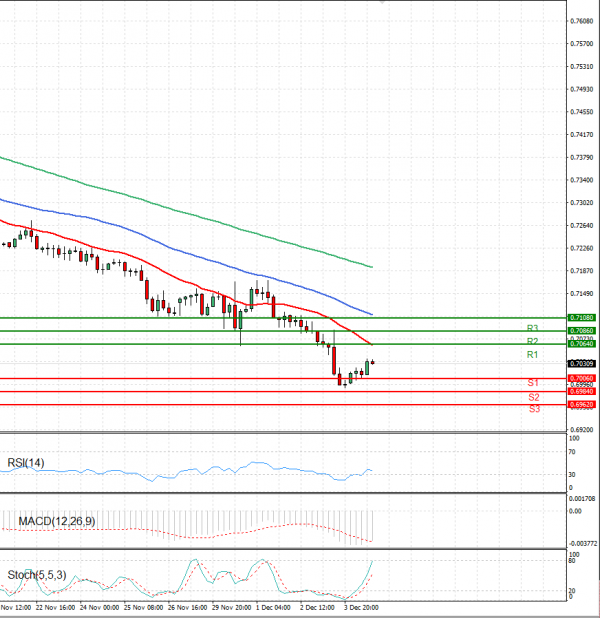Click the 0.70060 red price tag
Image resolution: width=600 pixels, height=618 pixels.
(581, 378)
